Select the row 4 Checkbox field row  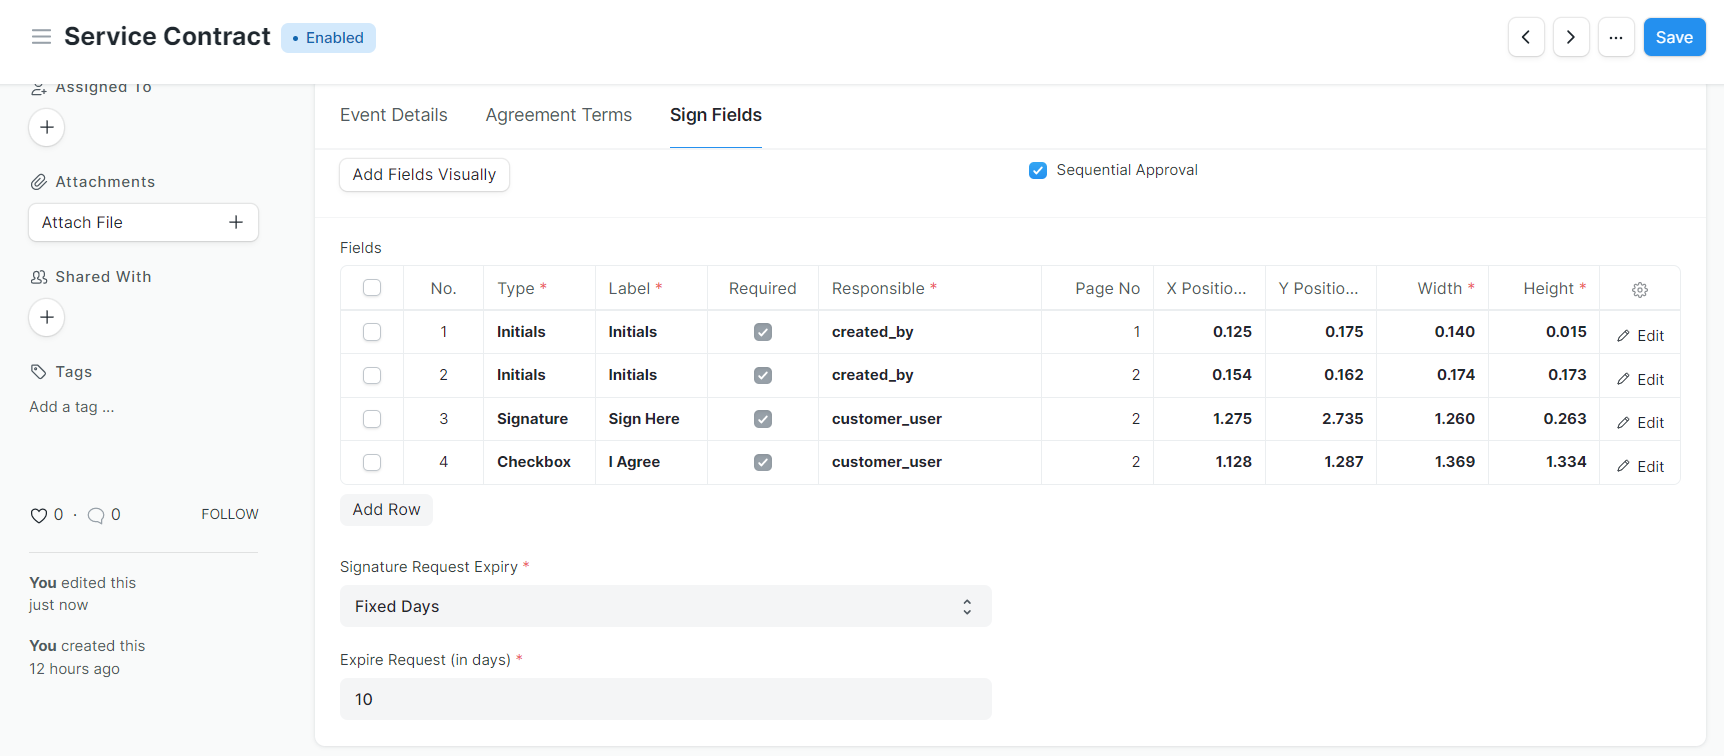click(x=372, y=462)
